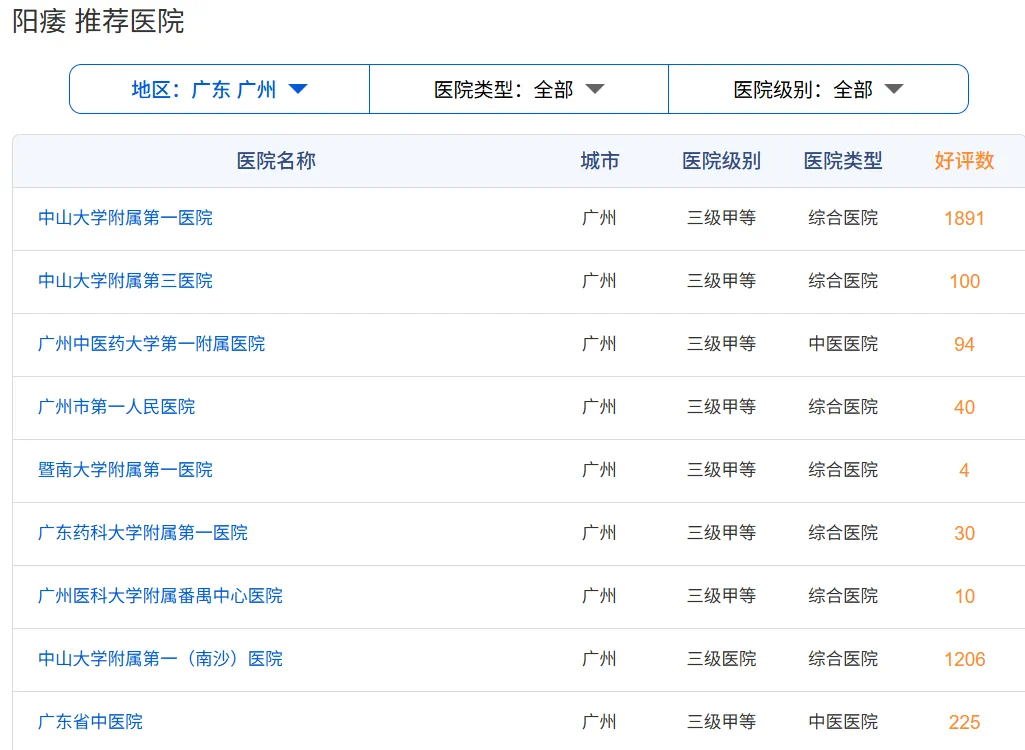The image size is (1025, 750).
Task: Click rating count 100
Action: 964,282
